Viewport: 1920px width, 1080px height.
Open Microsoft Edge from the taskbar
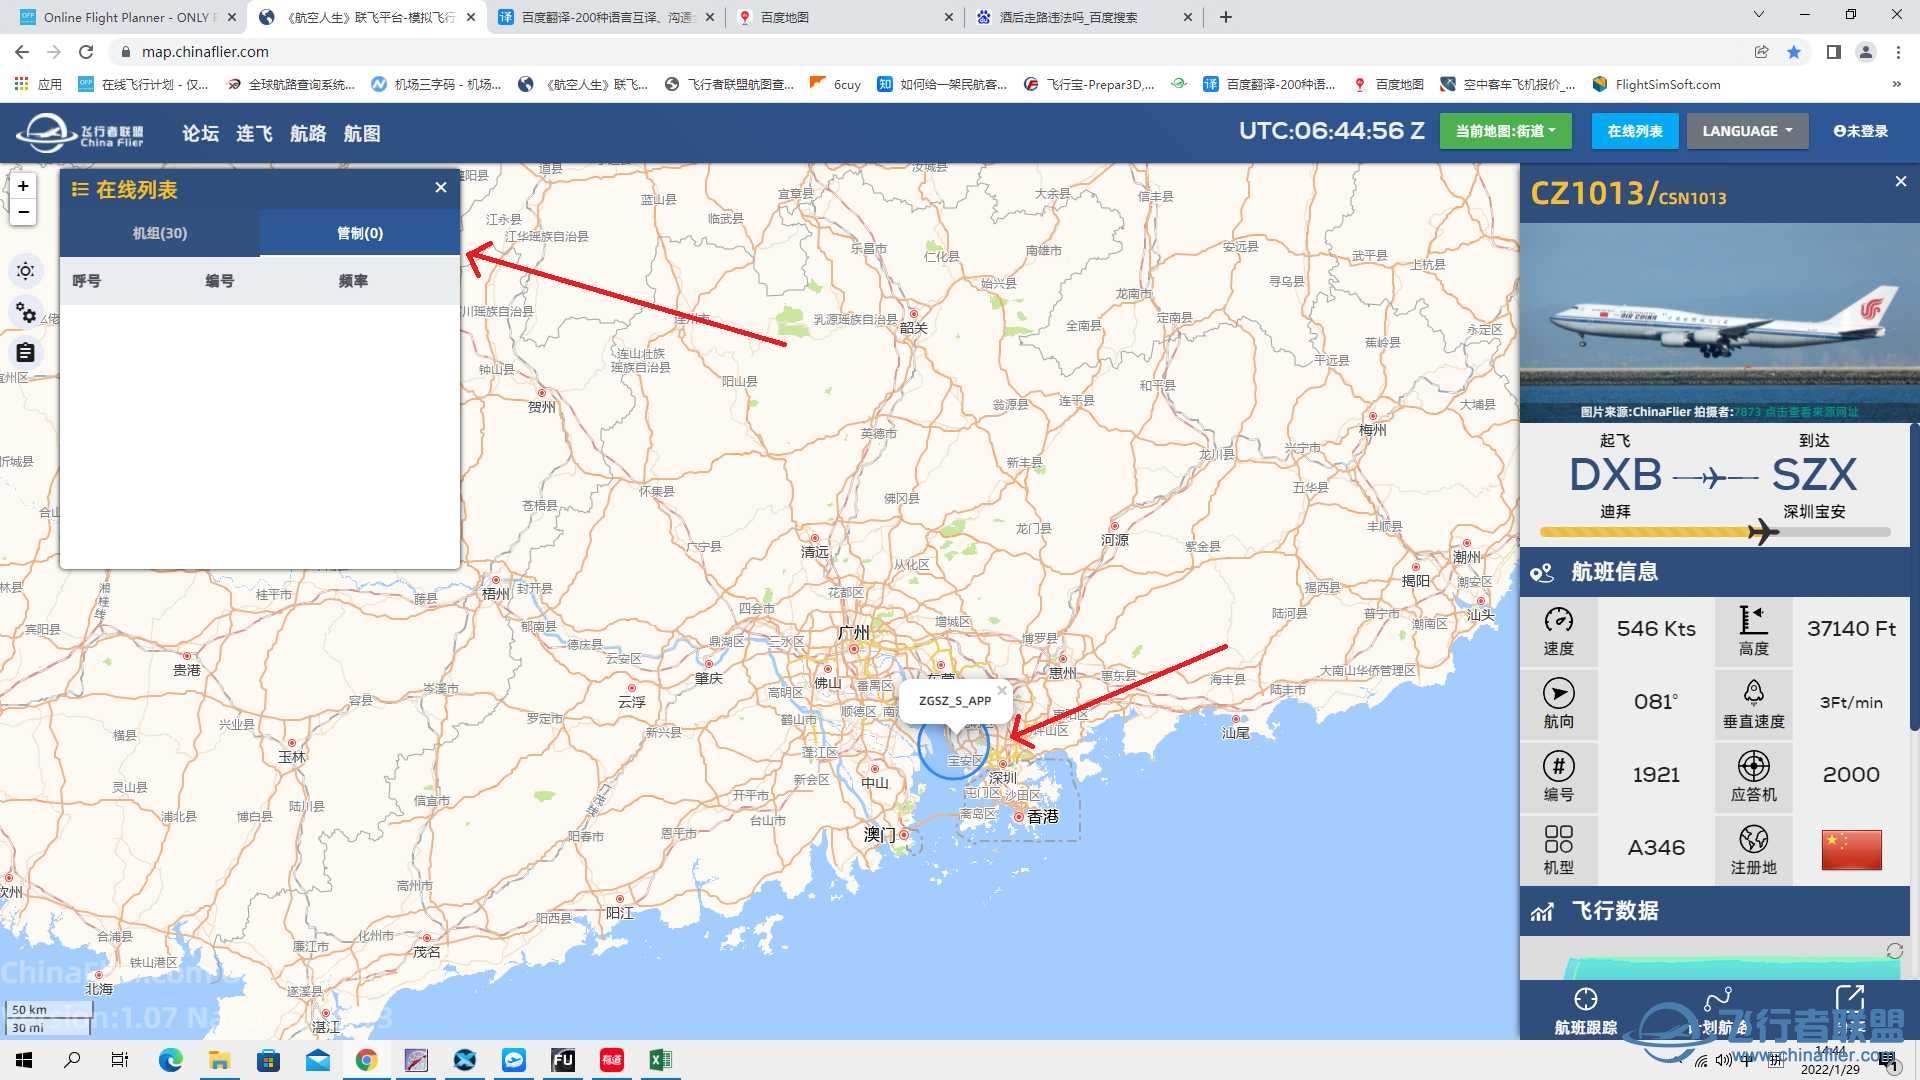pyautogui.click(x=170, y=1060)
